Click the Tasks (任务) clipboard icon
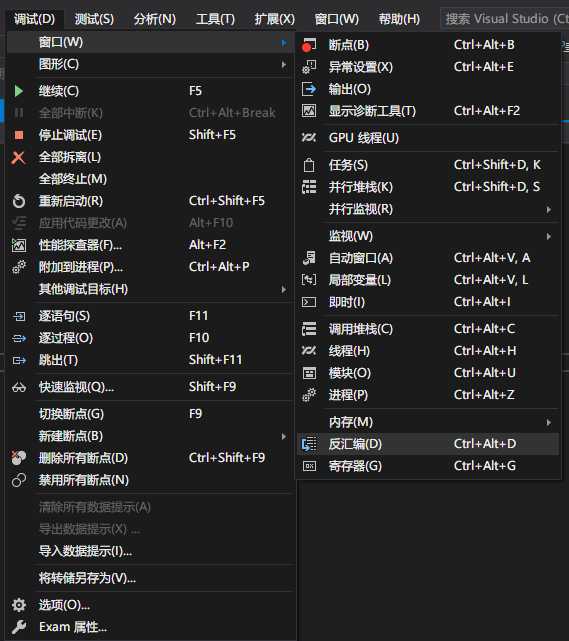The height and width of the screenshot is (641, 569). click(x=309, y=165)
